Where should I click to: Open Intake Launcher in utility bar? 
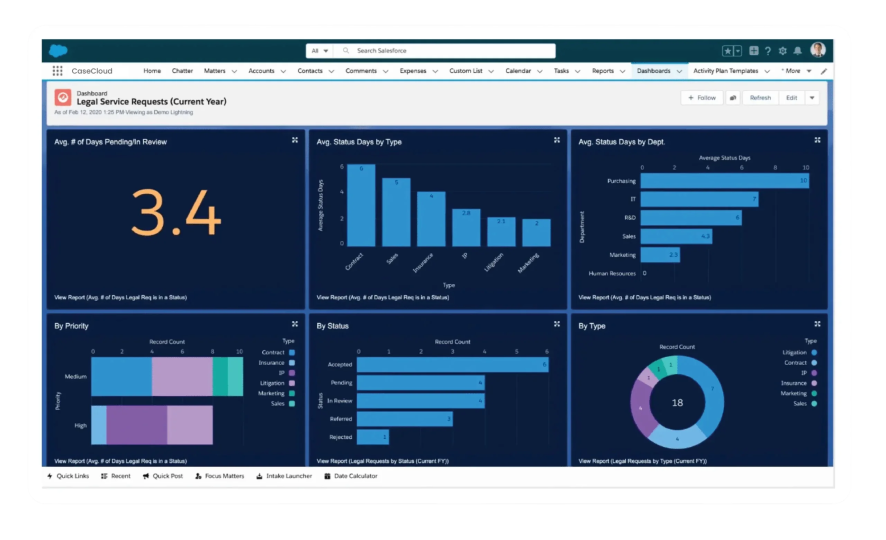284,476
